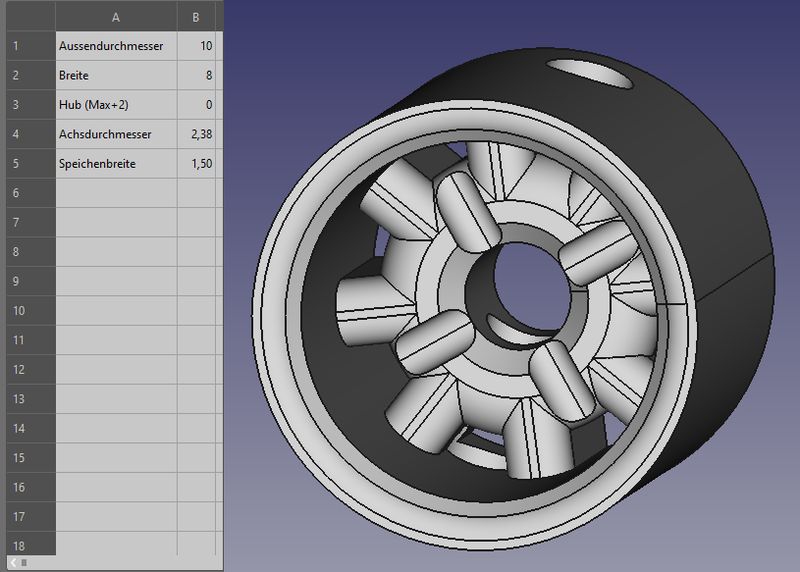Select column B header
Image resolution: width=800 pixels, height=572 pixels.
click(196, 17)
